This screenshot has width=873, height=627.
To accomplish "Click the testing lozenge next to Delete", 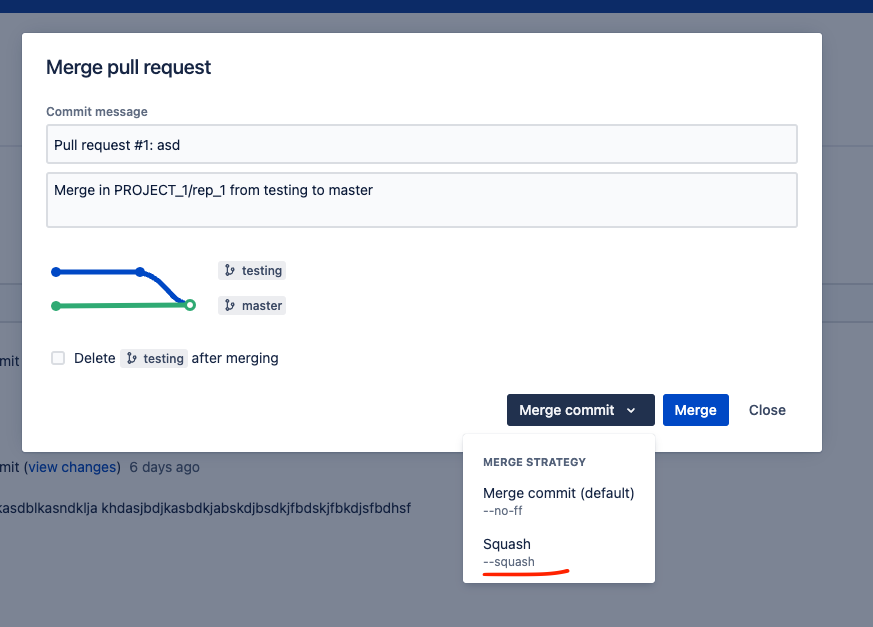I will click(x=154, y=357).
